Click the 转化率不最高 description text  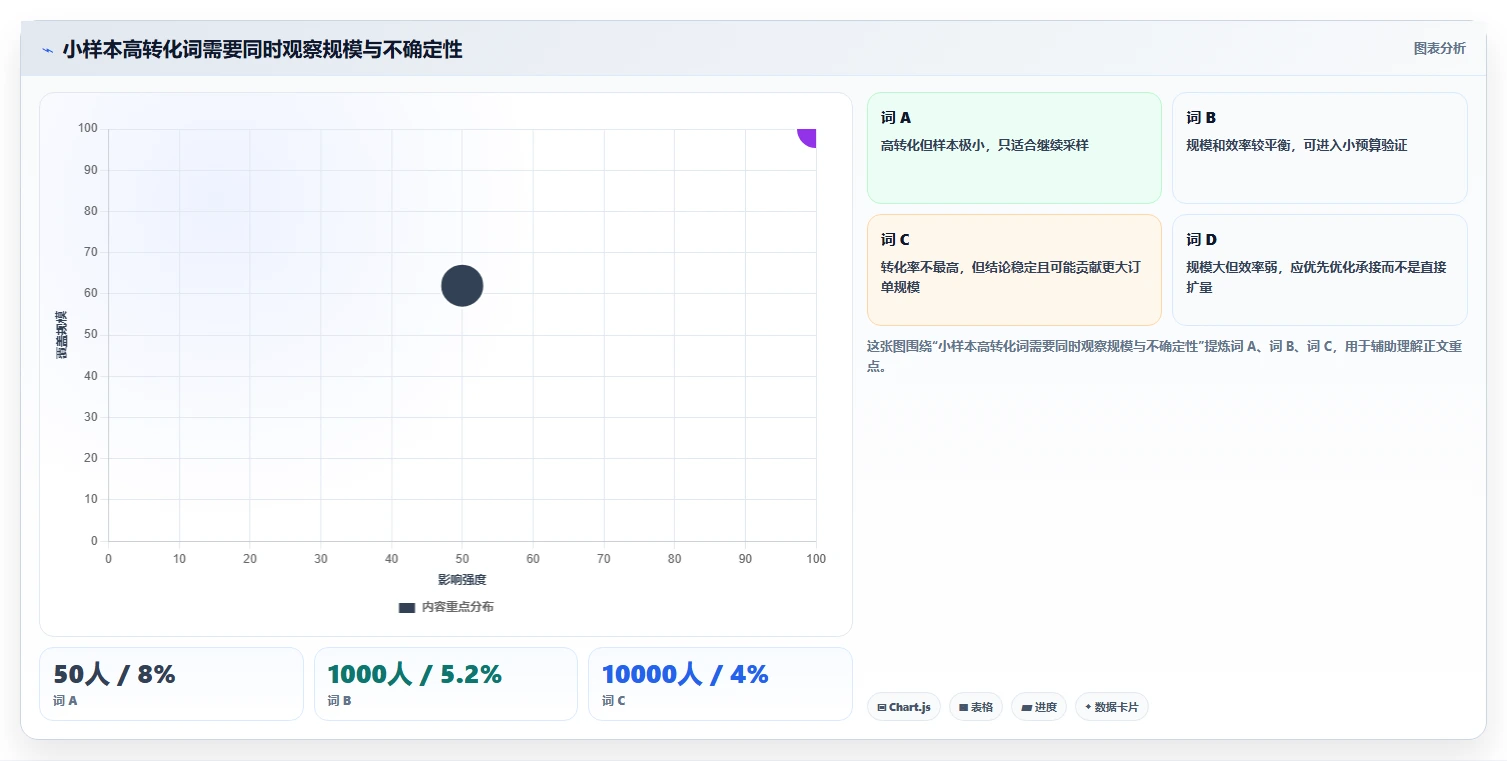tap(1011, 277)
